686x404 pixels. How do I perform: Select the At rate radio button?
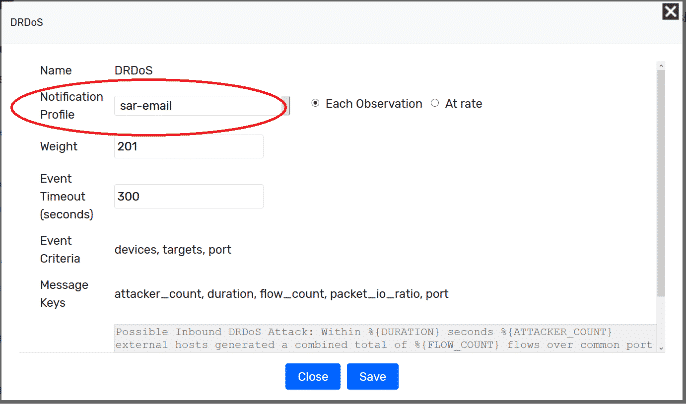[435, 104]
